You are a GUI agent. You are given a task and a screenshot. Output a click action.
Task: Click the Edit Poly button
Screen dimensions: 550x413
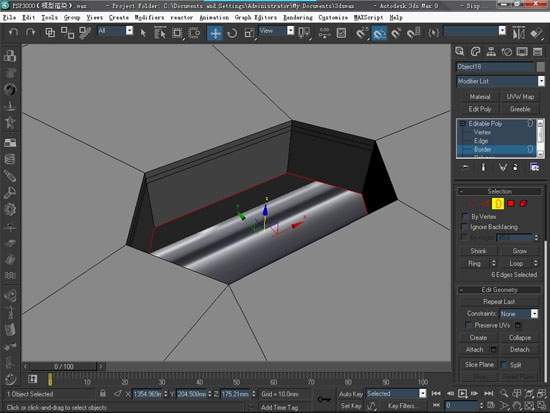(479, 109)
